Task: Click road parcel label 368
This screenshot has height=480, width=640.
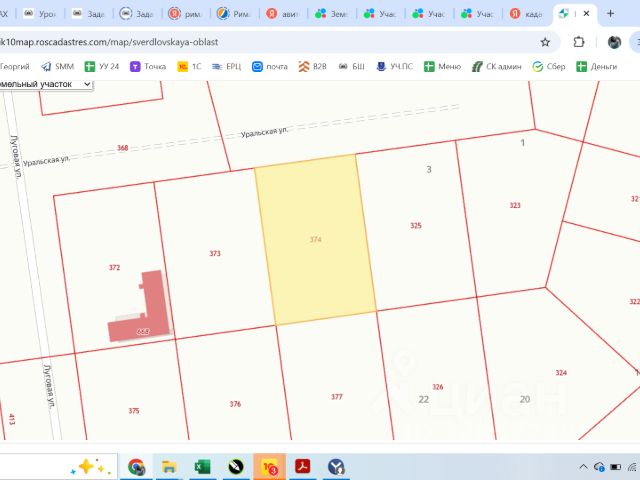Action: click(122, 148)
